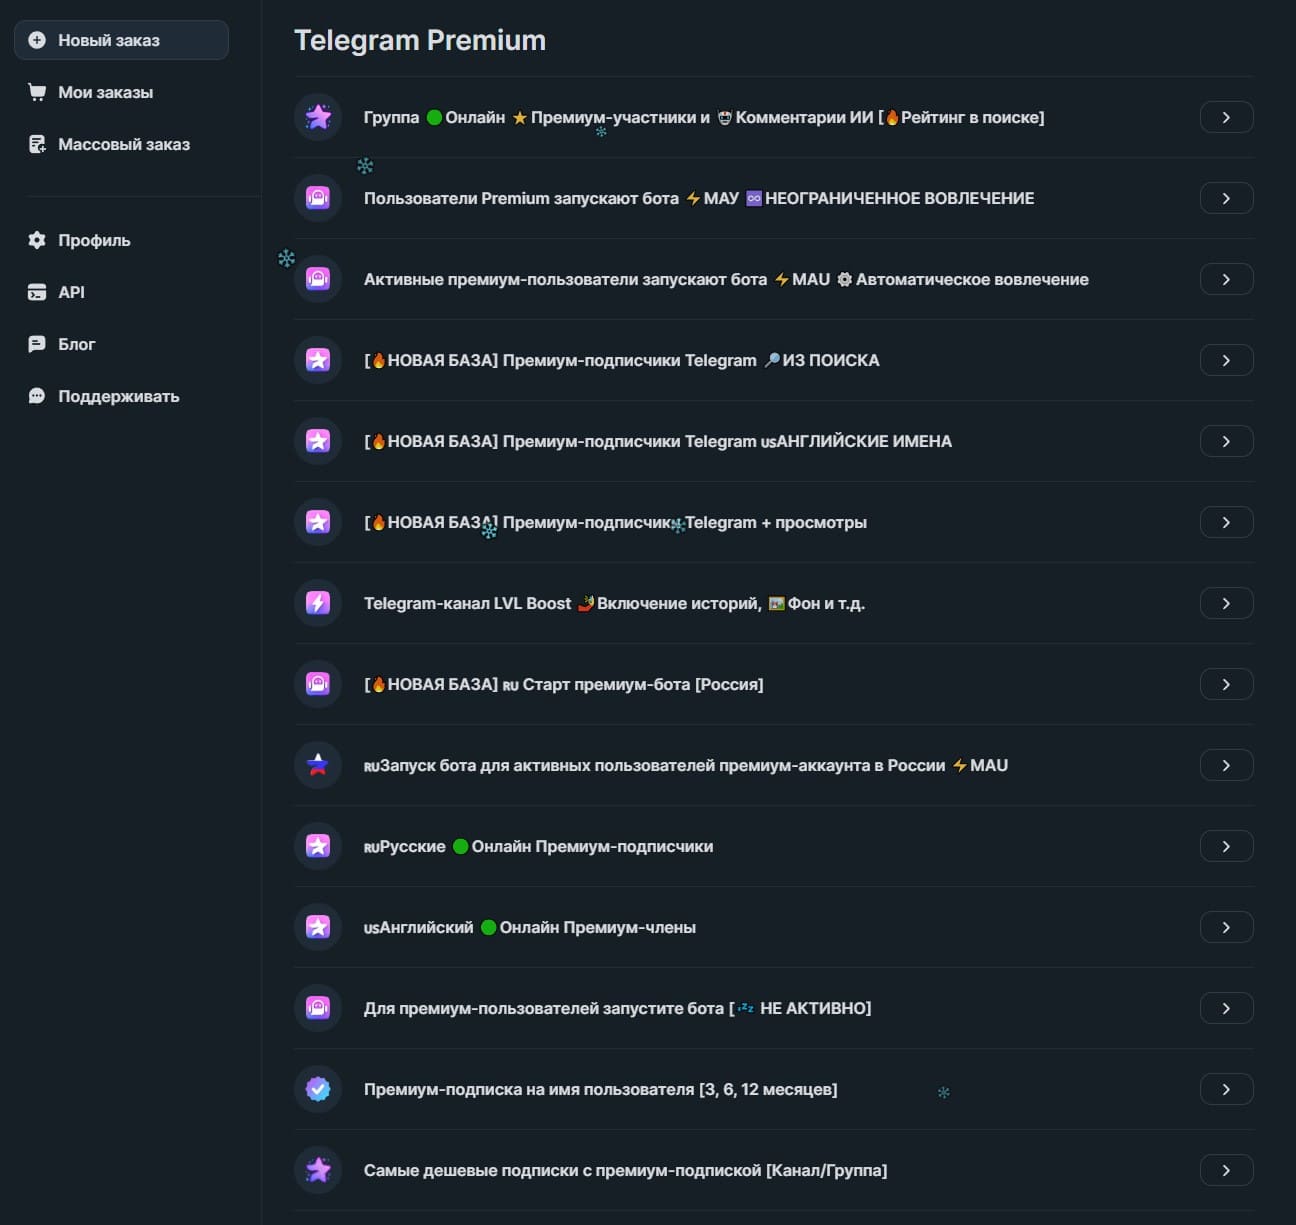Click the purple star icon for Группа Онлайн service
Viewport: 1296px width, 1225px height.
tap(317, 117)
